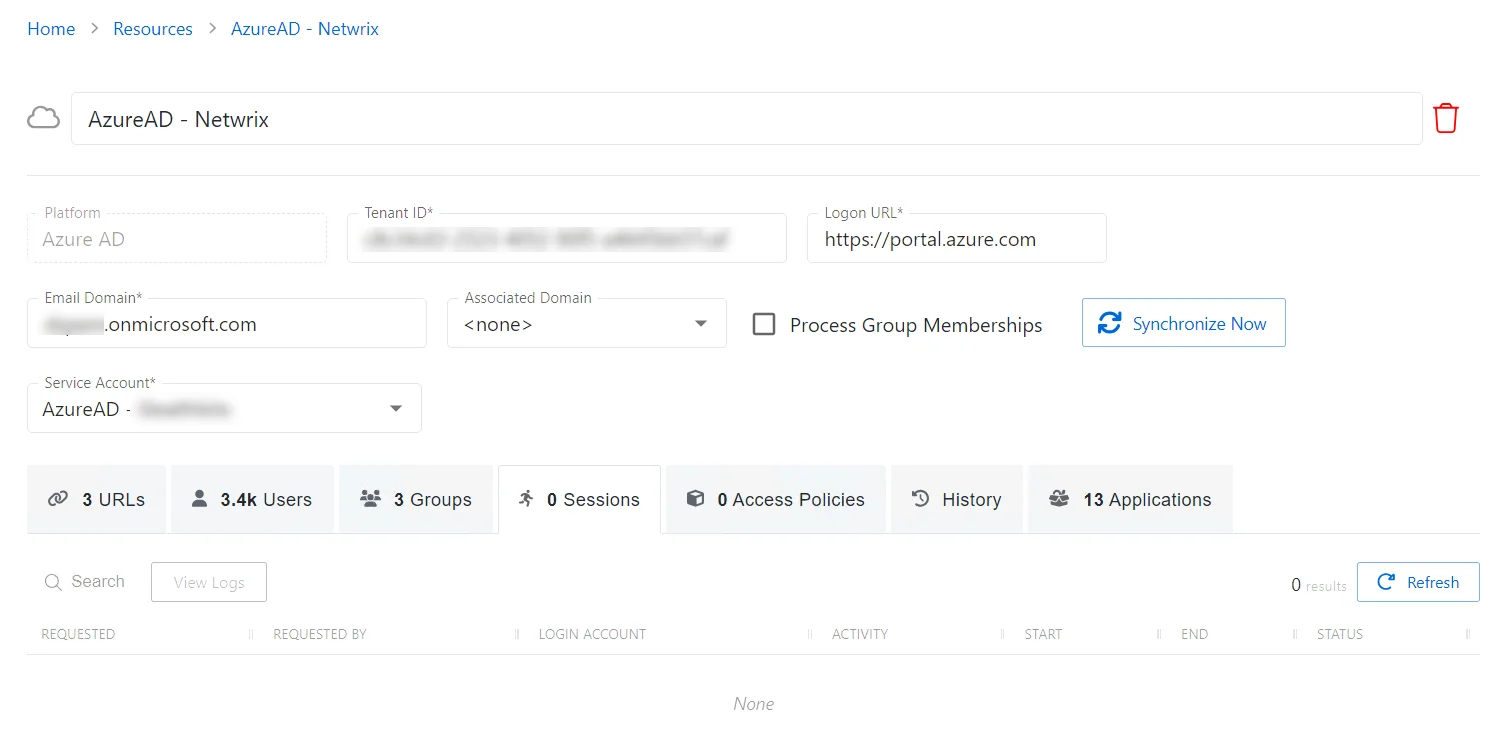Sort by STATUS column header
The image size is (1509, 744).
coord(1340,634)
